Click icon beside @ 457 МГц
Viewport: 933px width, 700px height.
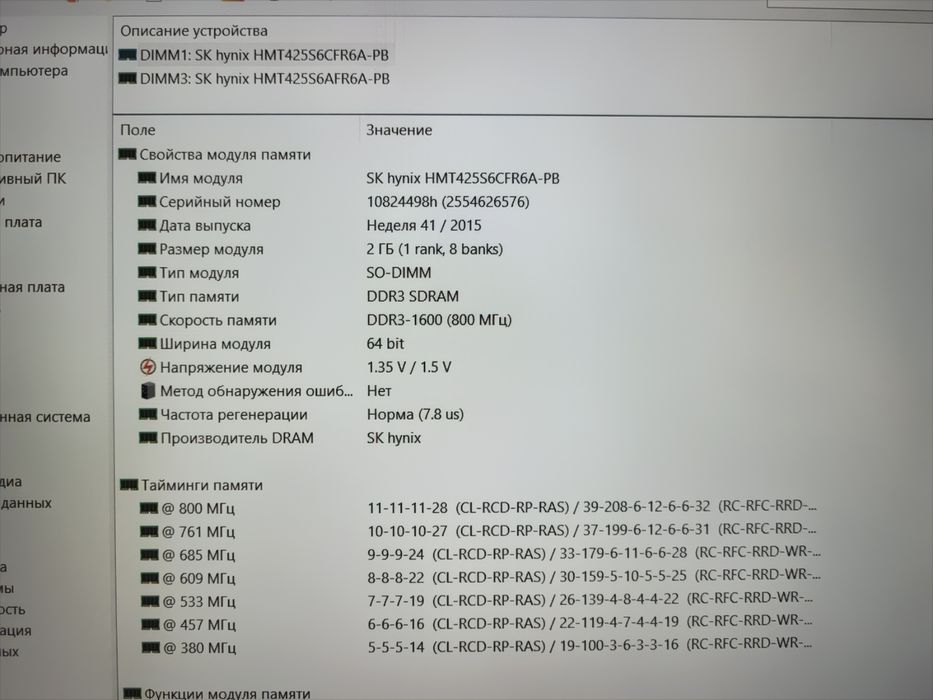151,624
